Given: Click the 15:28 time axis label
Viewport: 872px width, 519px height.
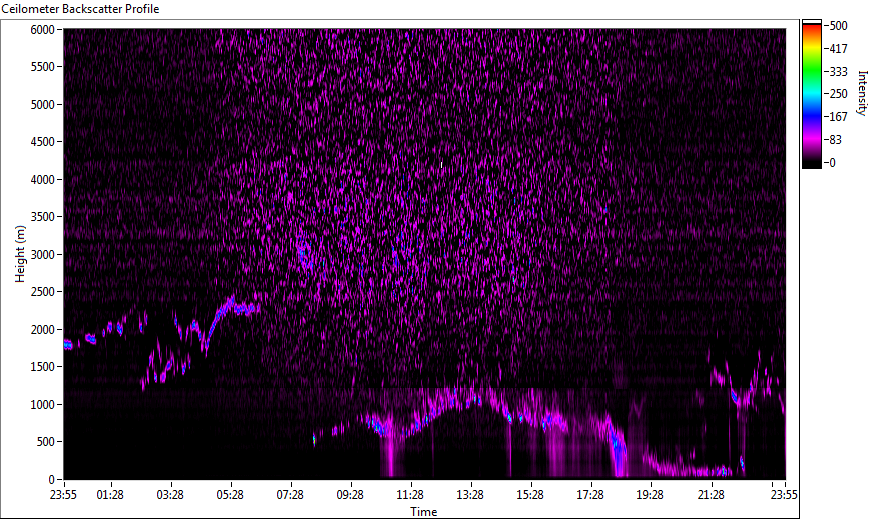Looking at the screenshot, I should pos(531,495).
